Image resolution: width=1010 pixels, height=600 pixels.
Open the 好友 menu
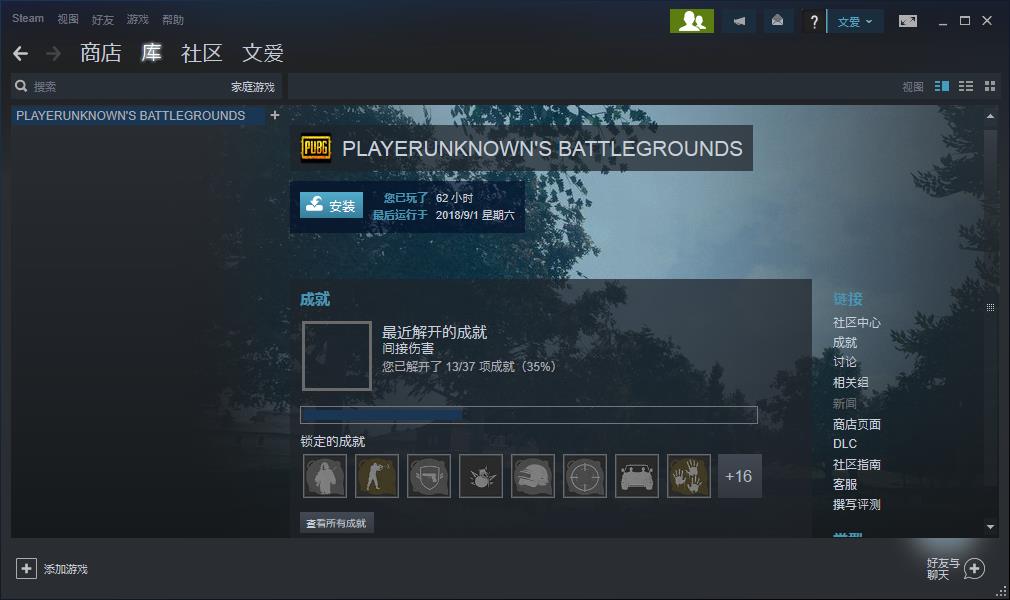pos(102,20)
